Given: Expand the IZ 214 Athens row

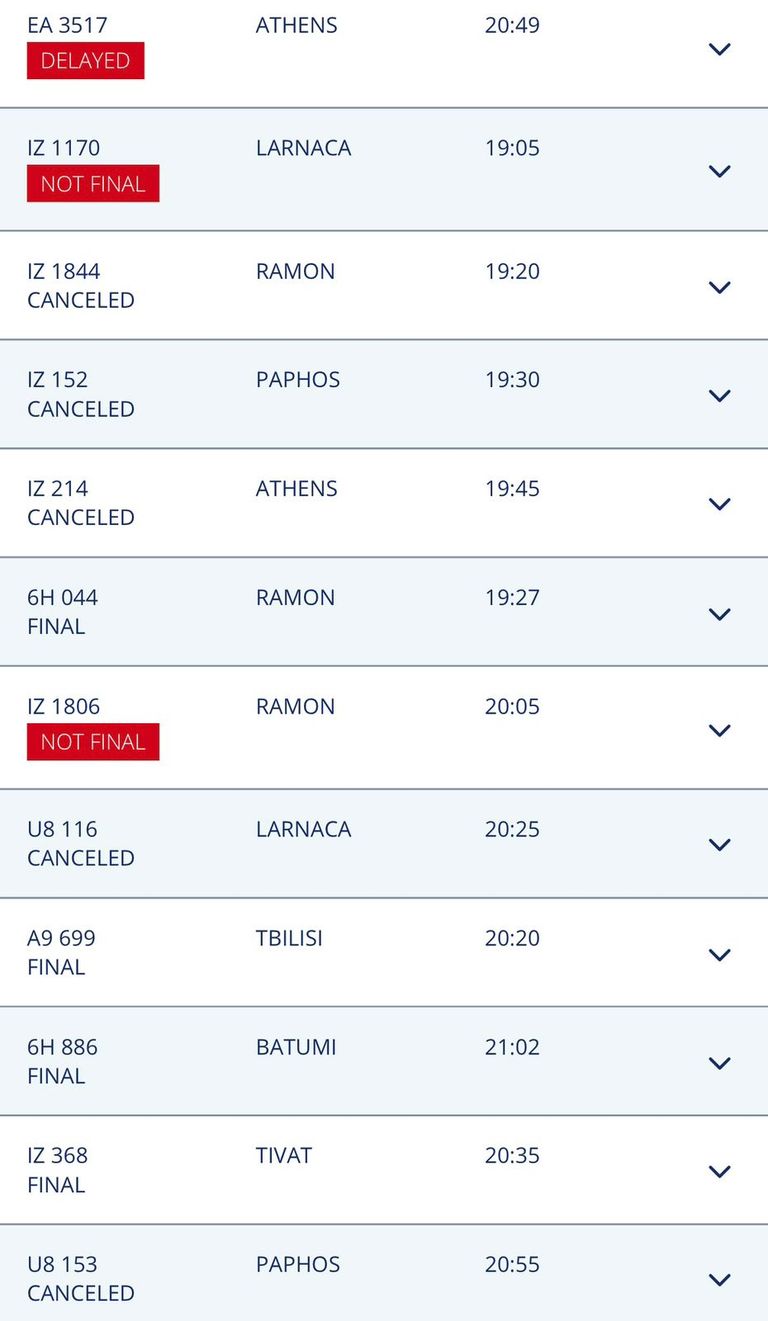Looking at the screenshot, I should tap(719, 504).
